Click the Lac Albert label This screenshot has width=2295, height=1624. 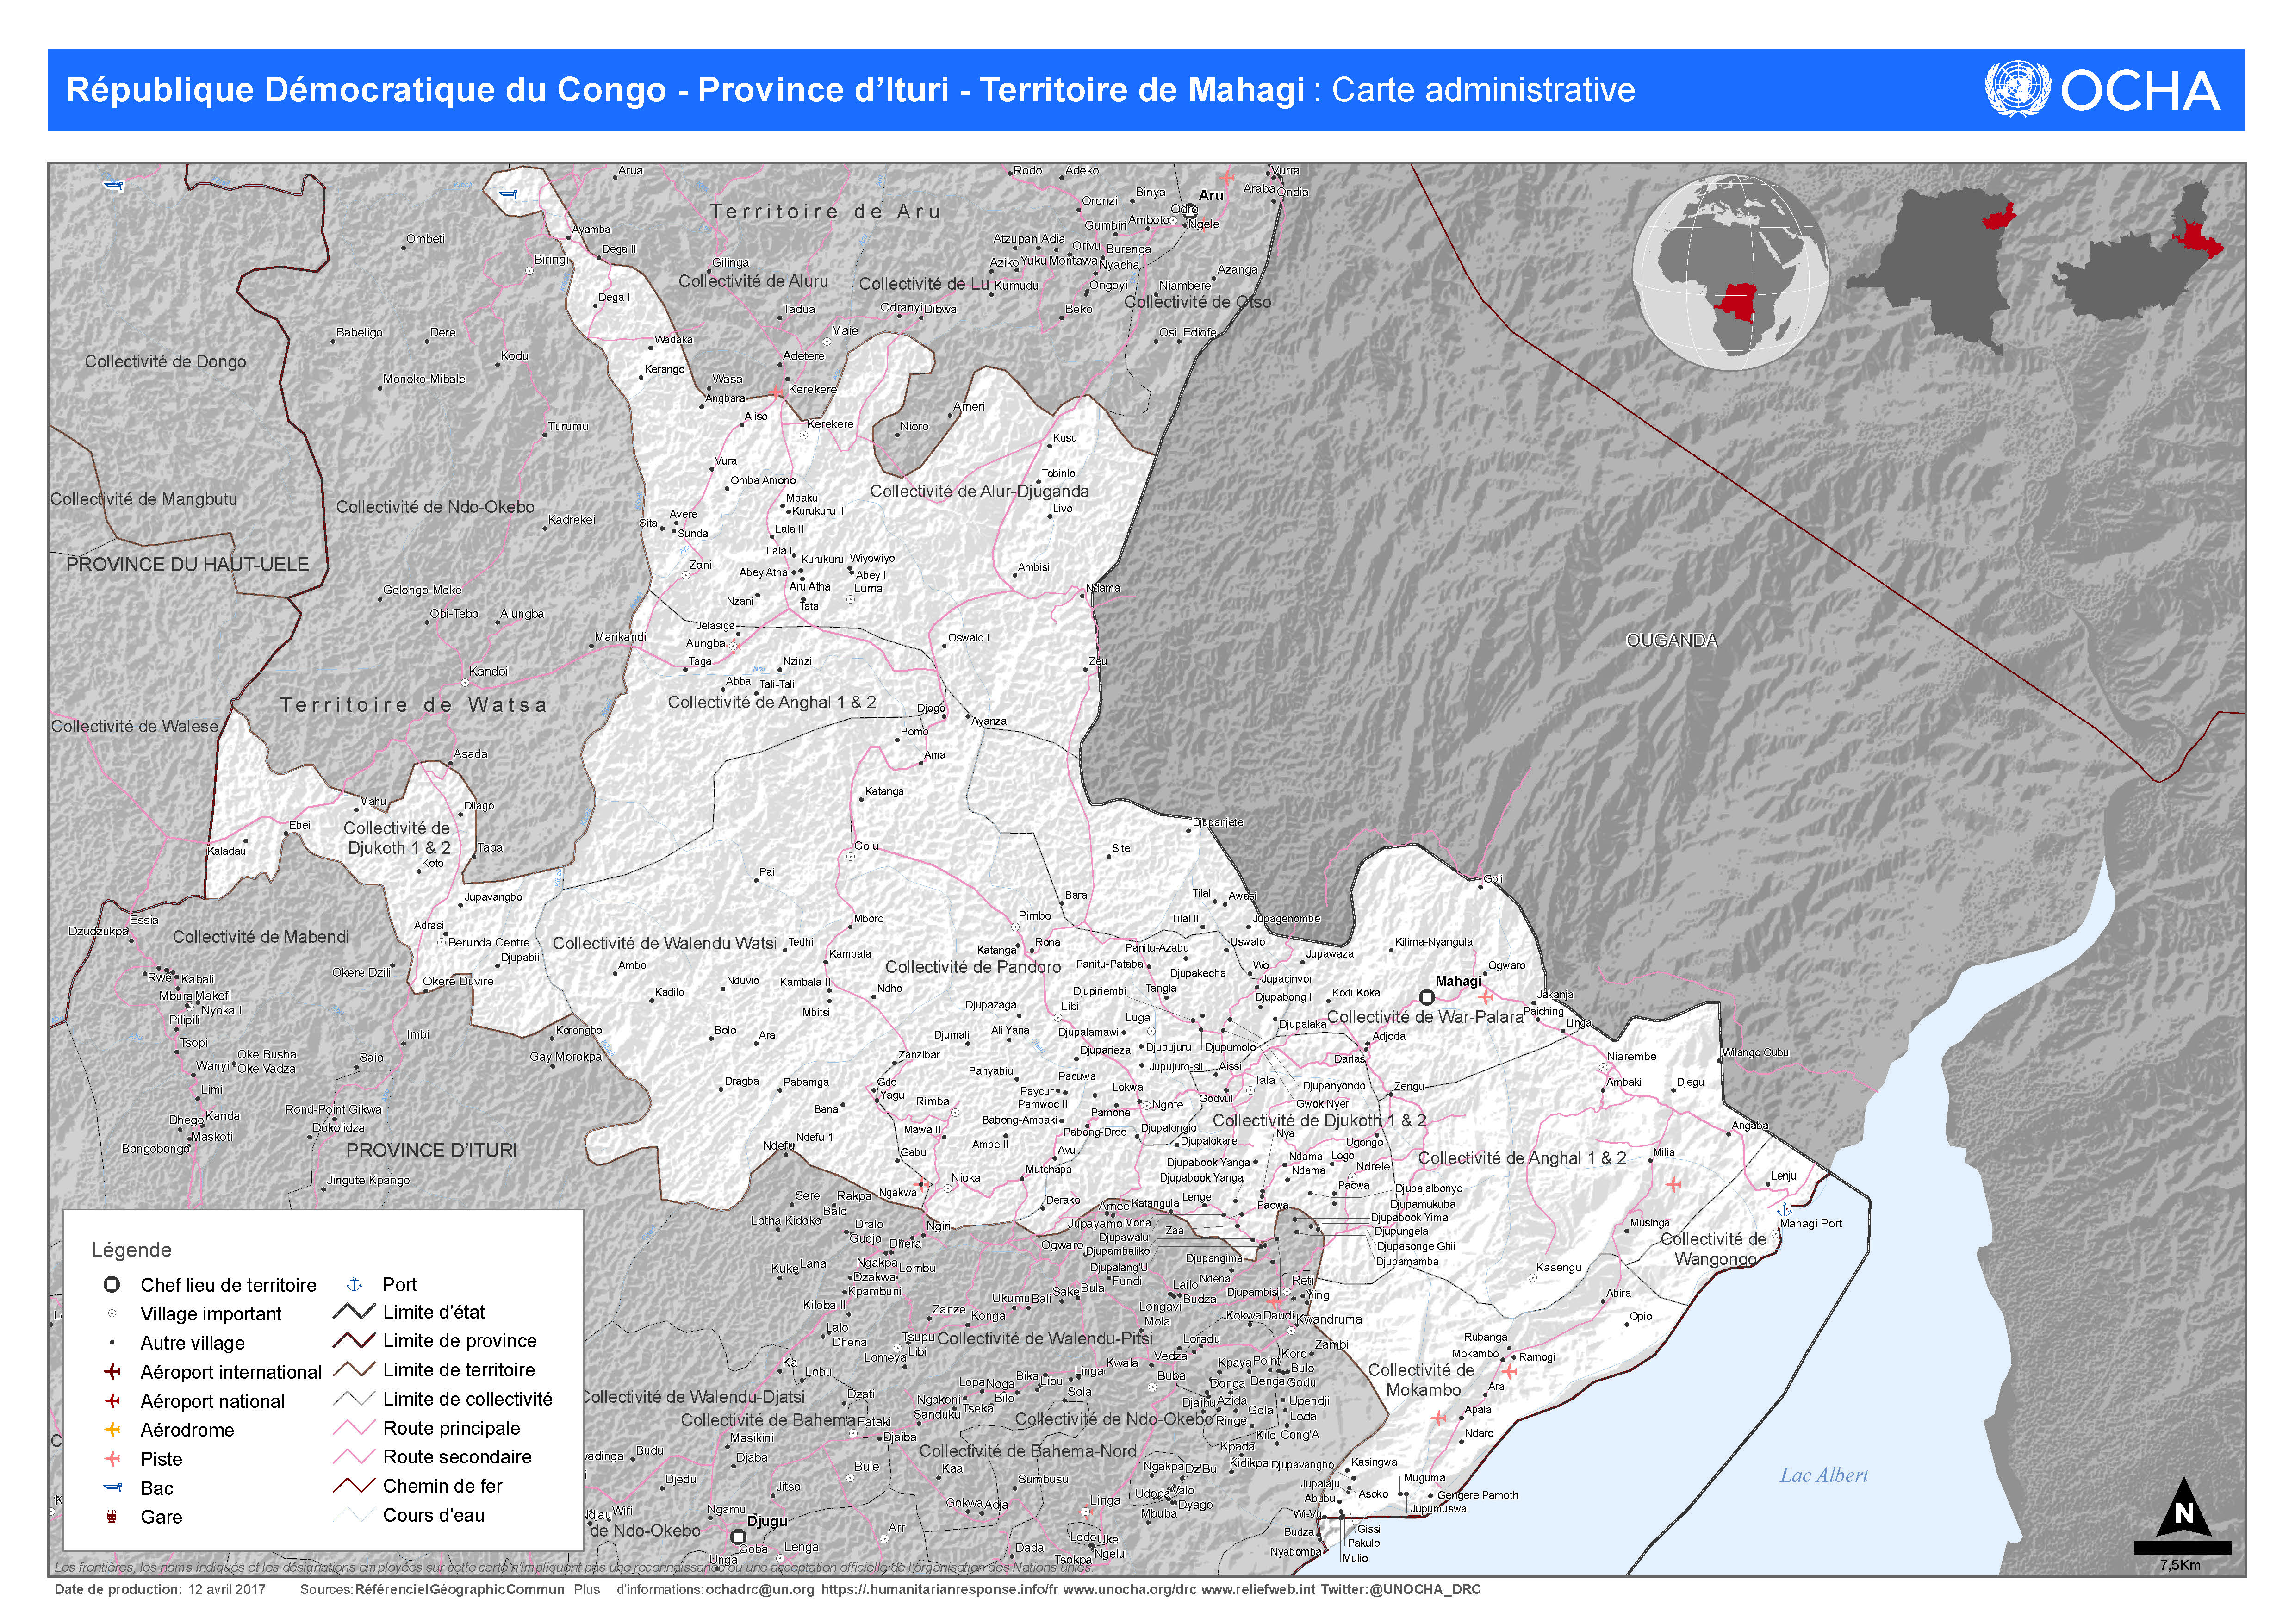1823,1475
